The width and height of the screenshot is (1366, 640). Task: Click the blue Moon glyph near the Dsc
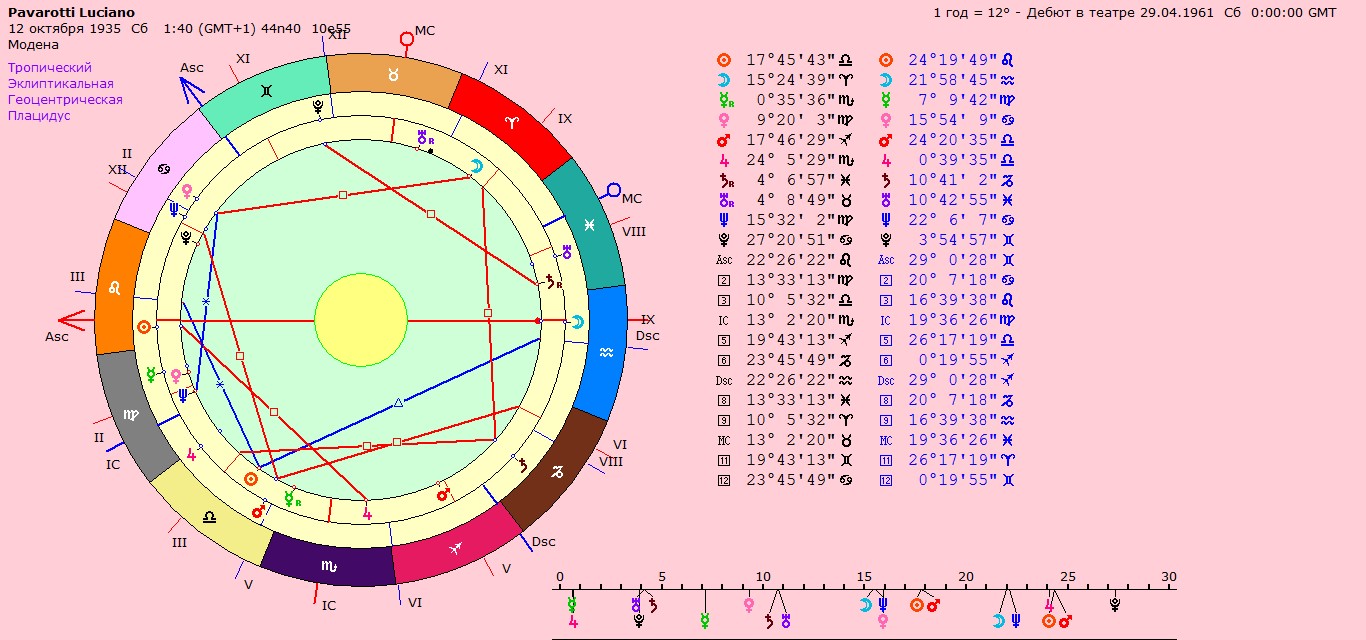click(578, 321)
